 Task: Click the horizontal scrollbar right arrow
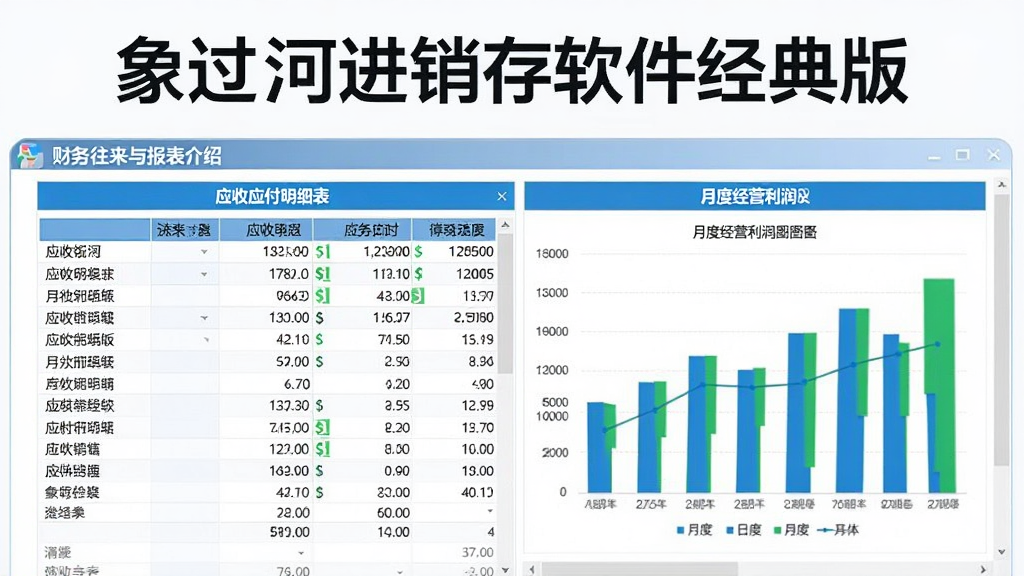pos(983,570)
